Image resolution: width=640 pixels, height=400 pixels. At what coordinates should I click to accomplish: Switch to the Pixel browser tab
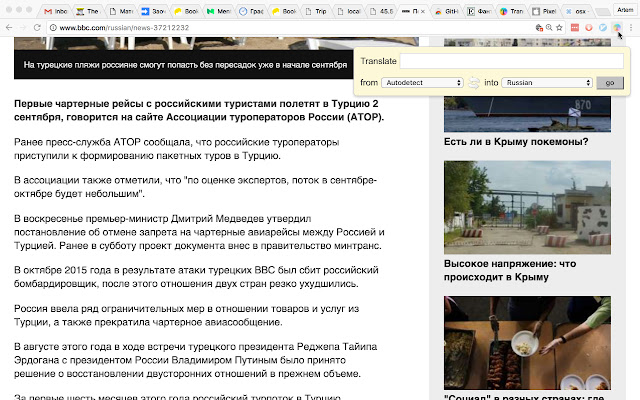coord(547,9)
